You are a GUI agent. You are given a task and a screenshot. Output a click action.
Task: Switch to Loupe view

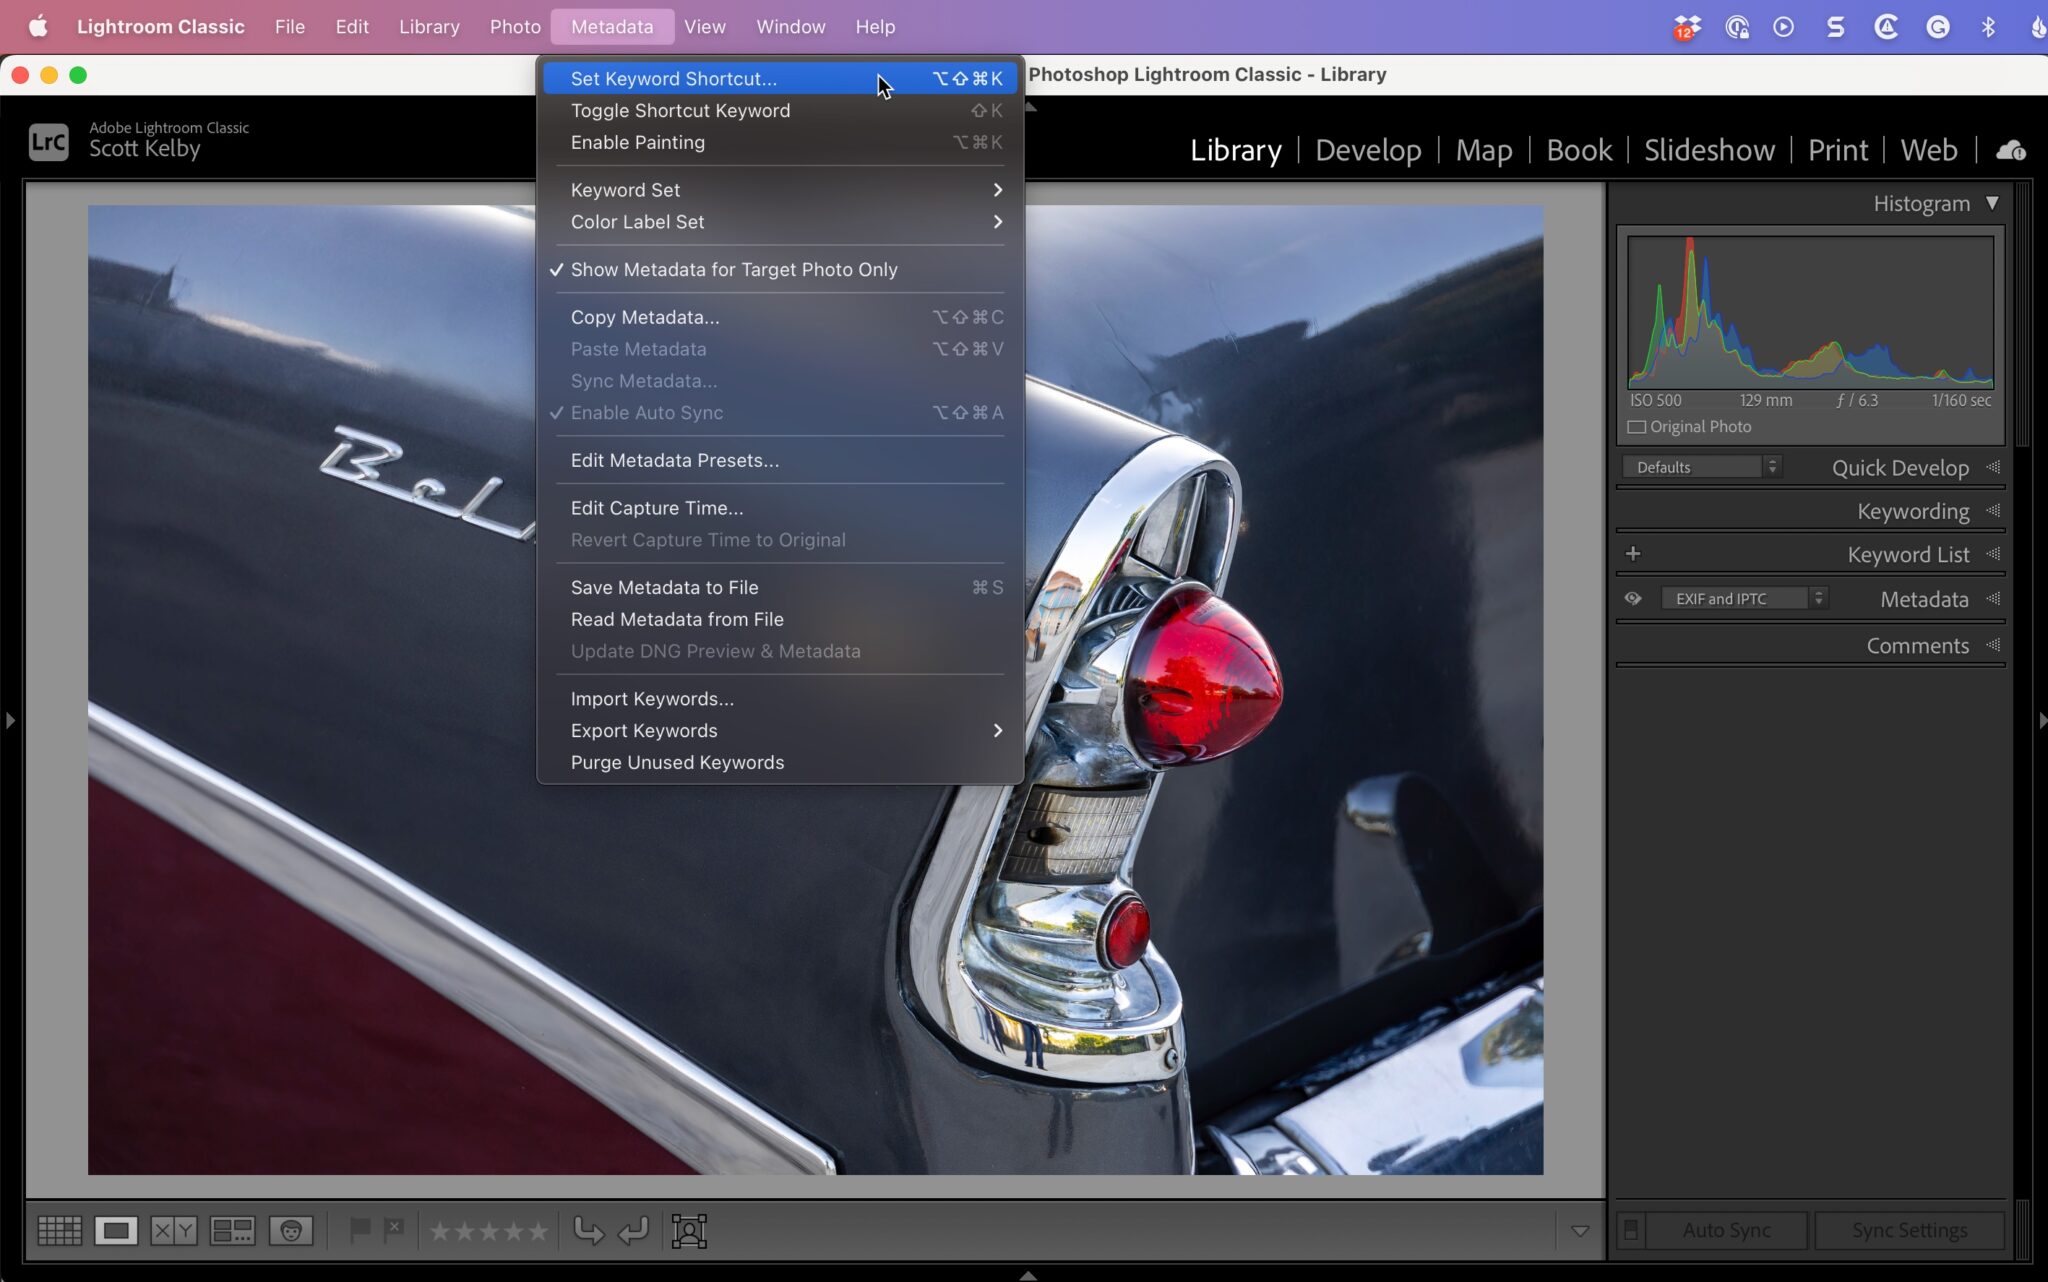click(115, 1230)
